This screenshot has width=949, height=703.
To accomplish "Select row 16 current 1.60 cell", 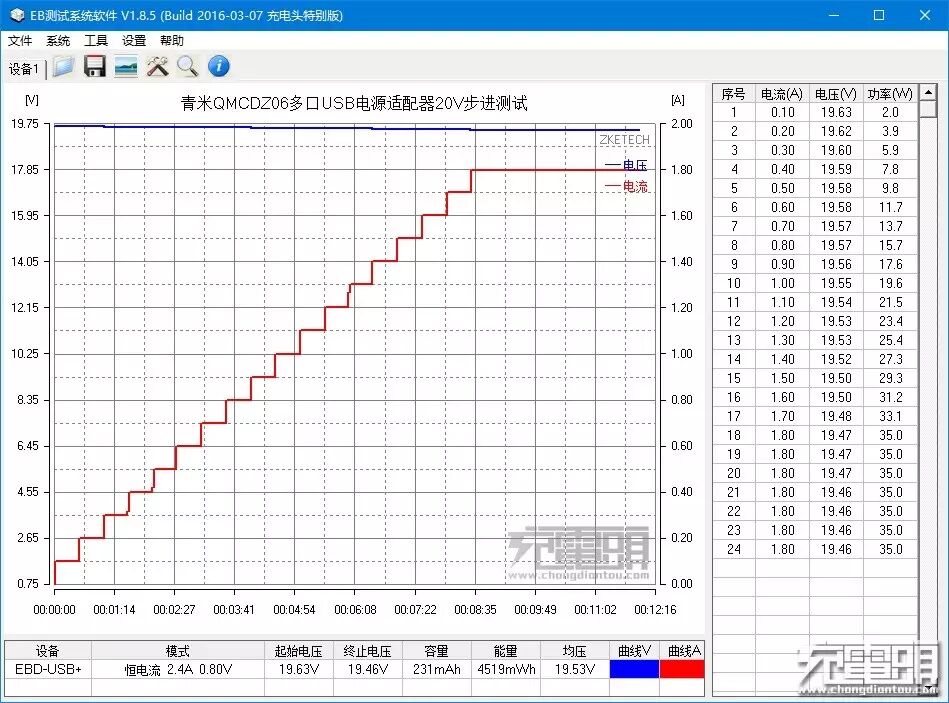I will click(782, 397).
